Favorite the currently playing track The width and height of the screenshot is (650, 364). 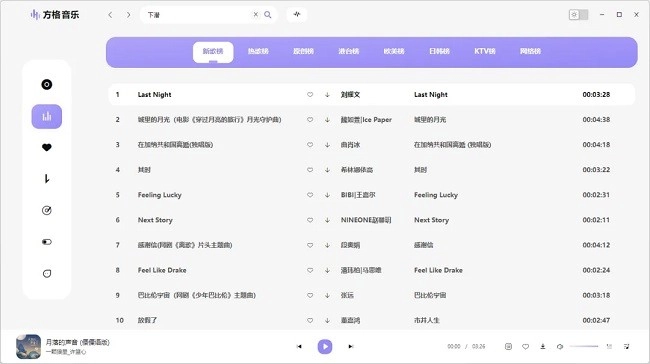(x=525, y=347)
